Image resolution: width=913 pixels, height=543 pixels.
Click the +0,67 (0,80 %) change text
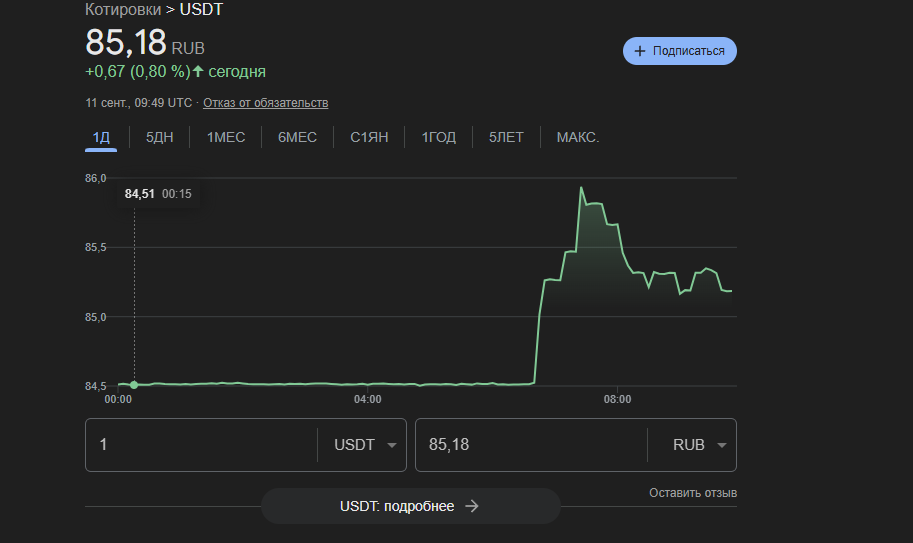coord(138,72)
